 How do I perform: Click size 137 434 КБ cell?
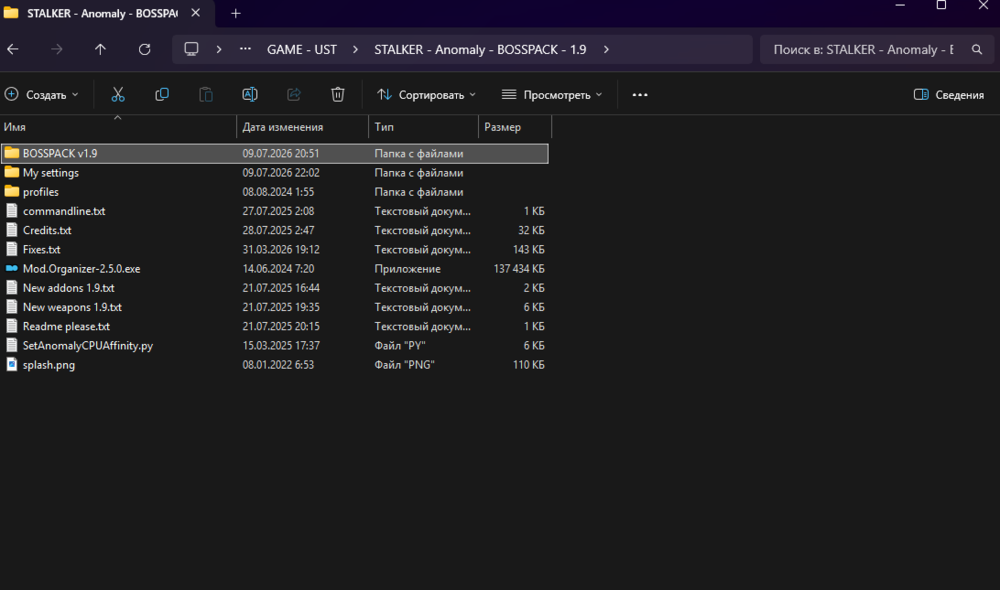click(519, 269)
